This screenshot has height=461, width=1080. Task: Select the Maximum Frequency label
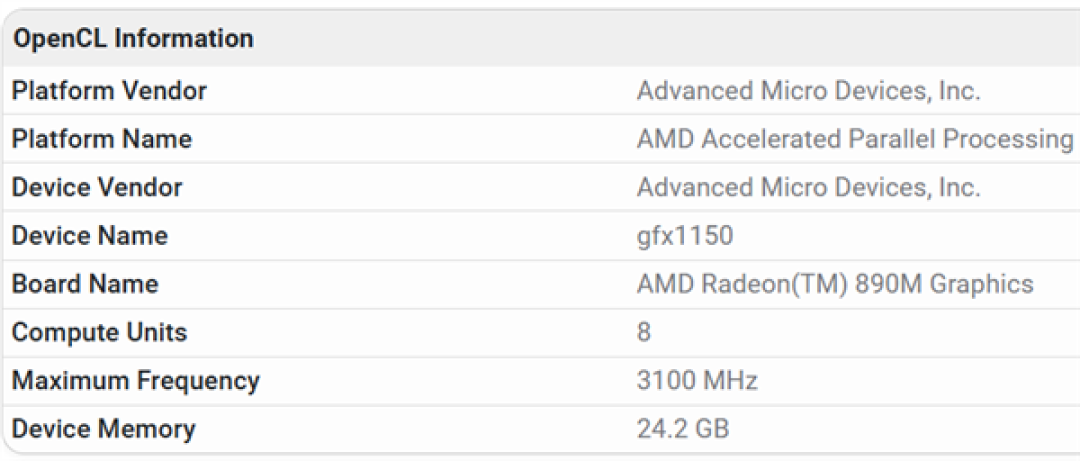click(136, 380)
